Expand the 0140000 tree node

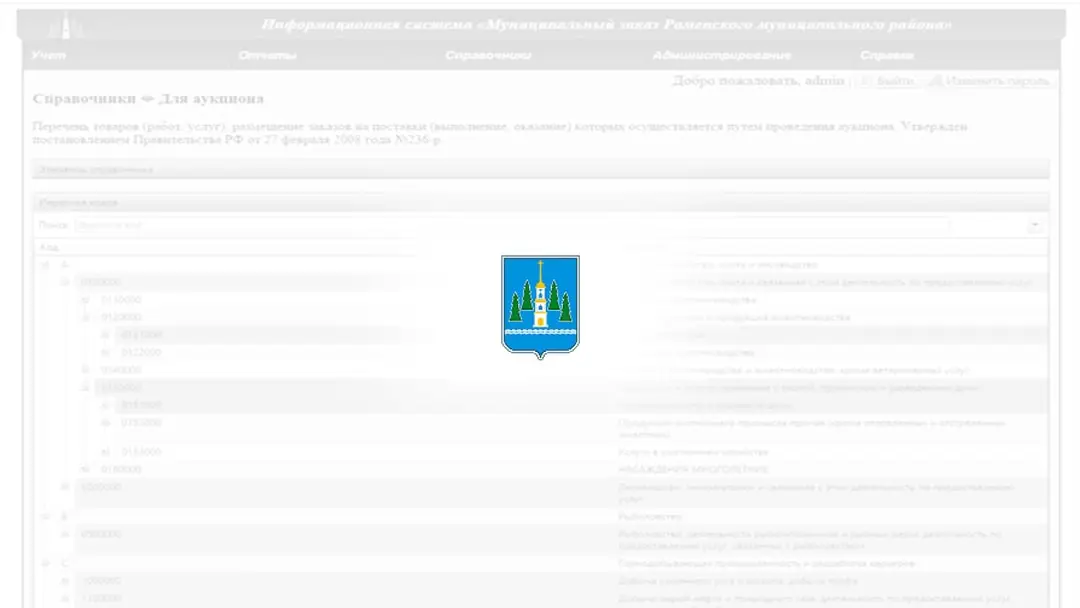85,370
